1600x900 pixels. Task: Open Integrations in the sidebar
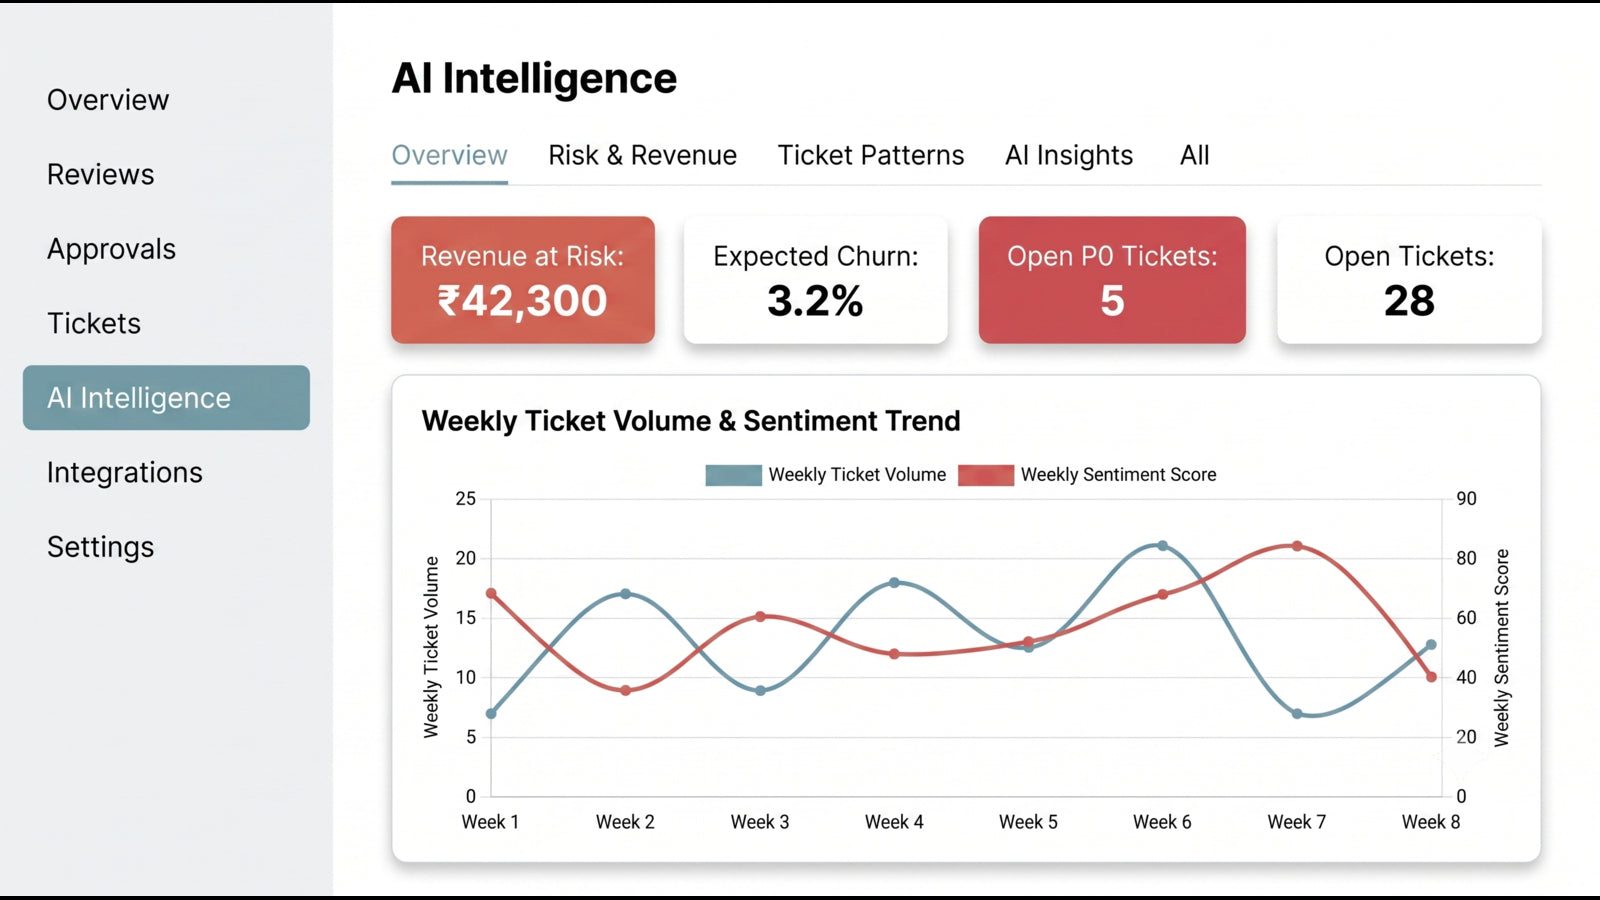125,473
